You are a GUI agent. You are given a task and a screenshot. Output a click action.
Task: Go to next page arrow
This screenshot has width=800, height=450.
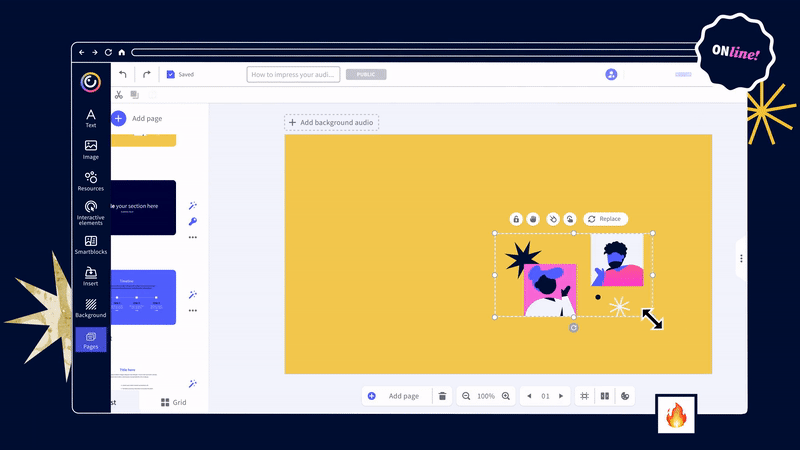[x=561, y=396]
